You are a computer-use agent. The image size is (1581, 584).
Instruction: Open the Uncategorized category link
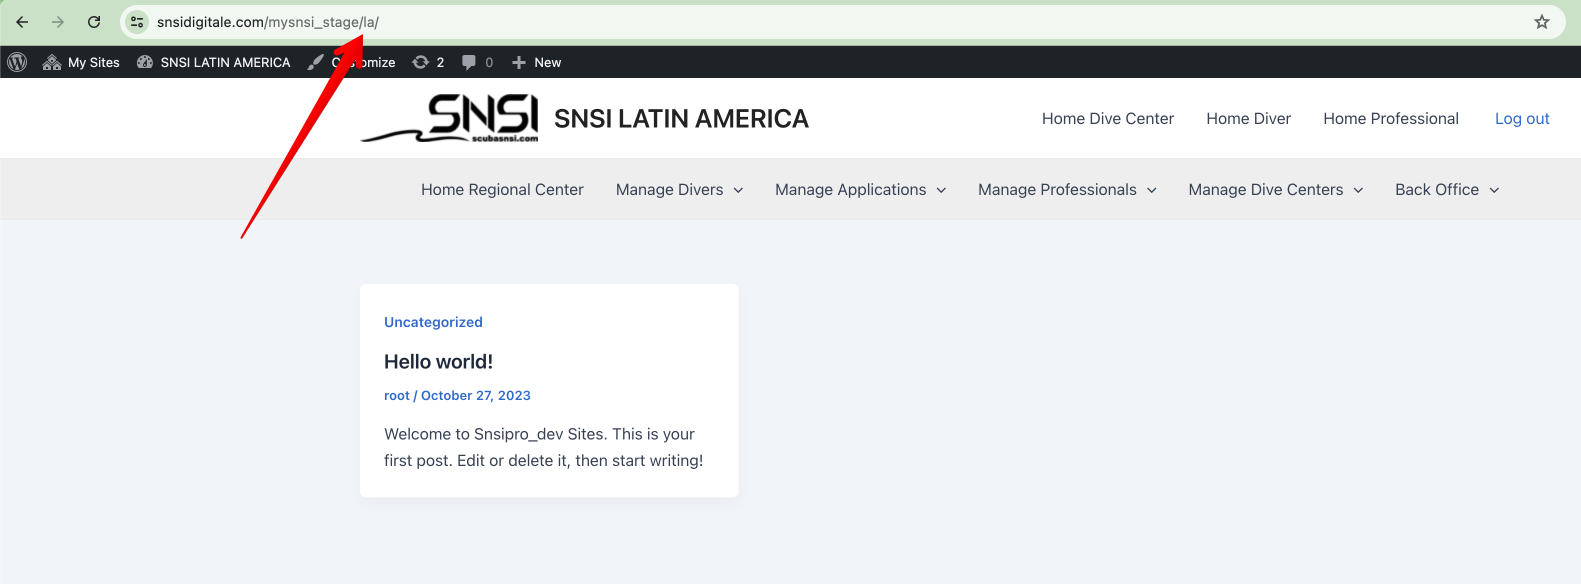click(433, 322)
